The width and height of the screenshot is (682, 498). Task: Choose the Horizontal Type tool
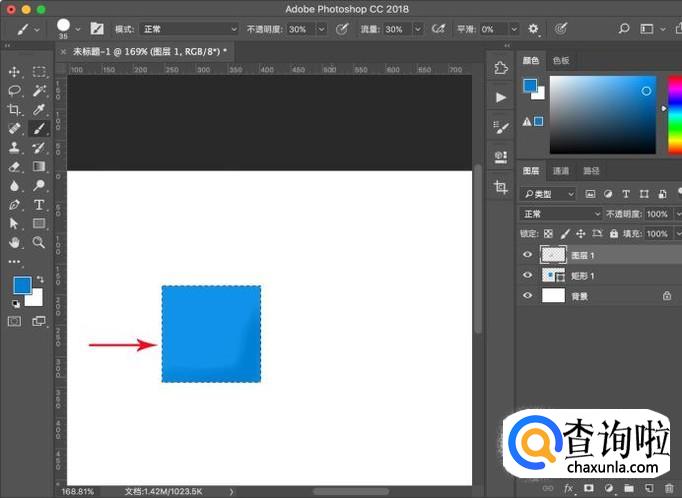click(39, 204)
